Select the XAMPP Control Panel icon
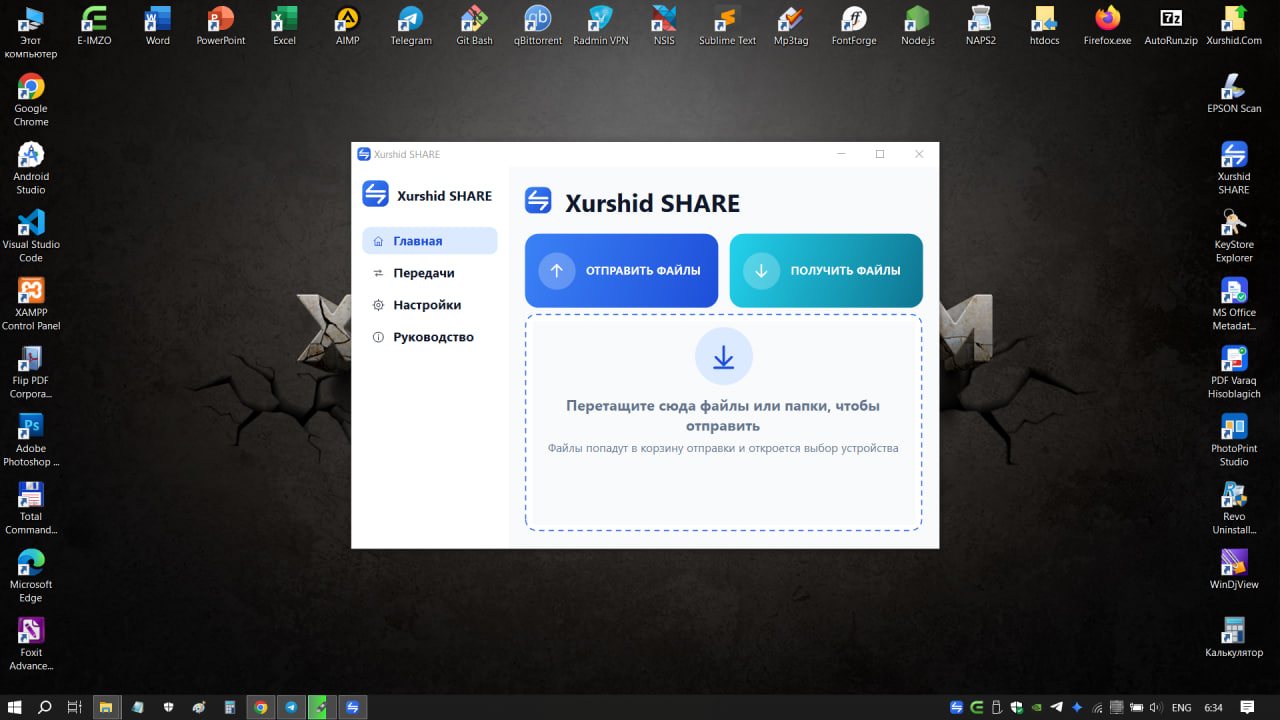 [31, 304]
